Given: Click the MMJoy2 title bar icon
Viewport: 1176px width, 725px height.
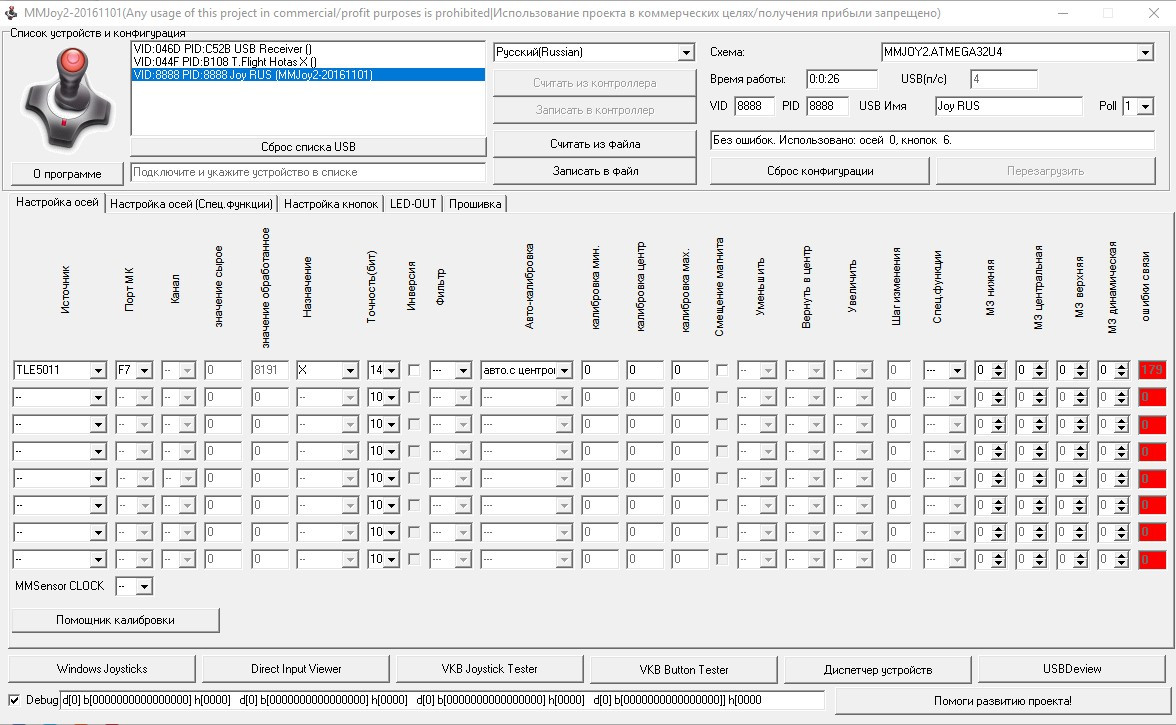Looking at the screenshot, I should point(11,12).
